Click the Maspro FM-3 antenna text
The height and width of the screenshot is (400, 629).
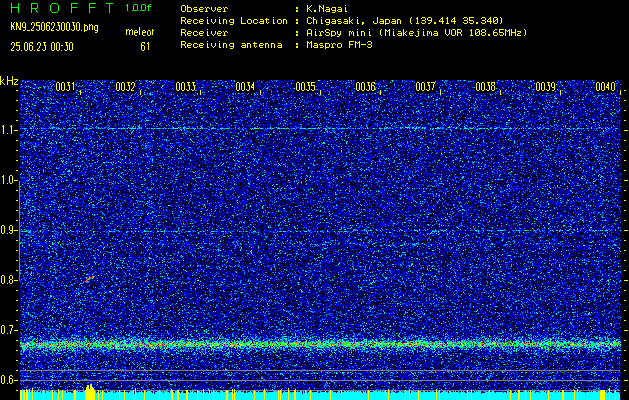click(339, 45)
